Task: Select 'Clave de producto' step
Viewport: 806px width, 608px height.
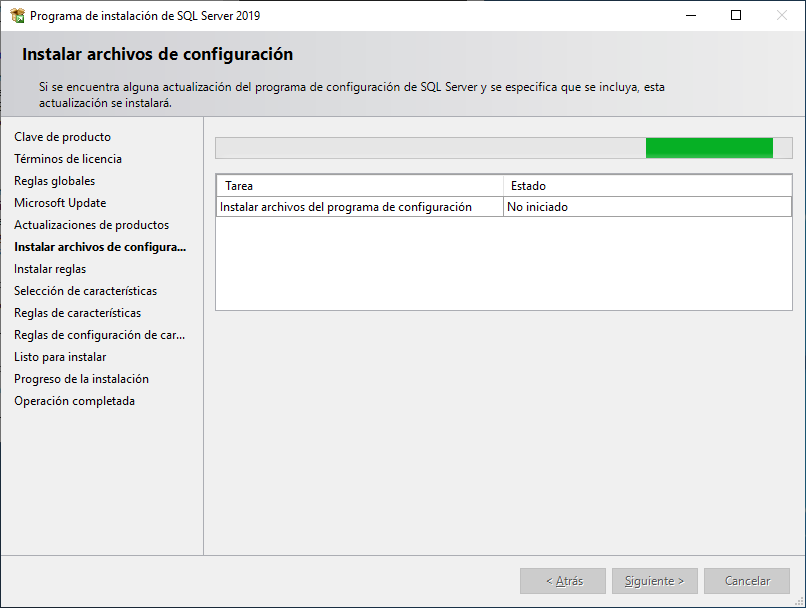Action: point(62,136)
